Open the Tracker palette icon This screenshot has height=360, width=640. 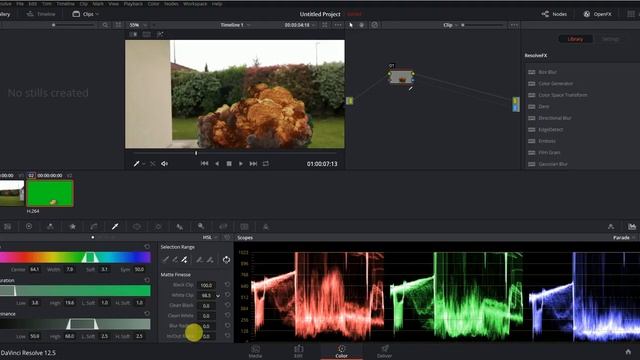click(x=158, y=227)
